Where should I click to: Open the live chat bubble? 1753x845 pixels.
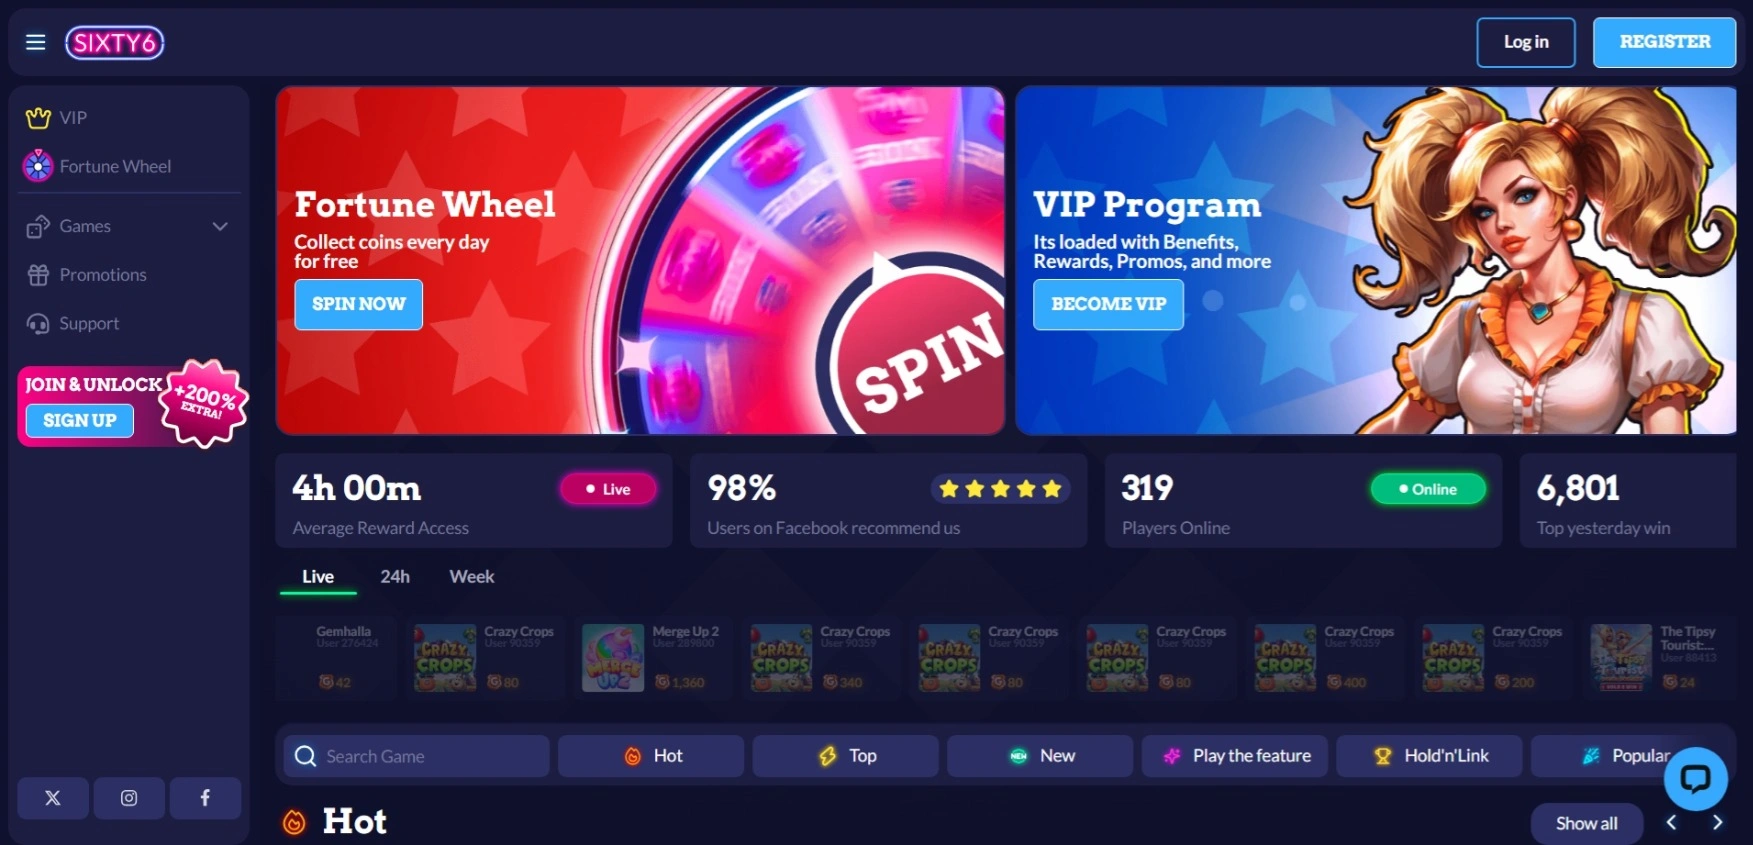1695,778
